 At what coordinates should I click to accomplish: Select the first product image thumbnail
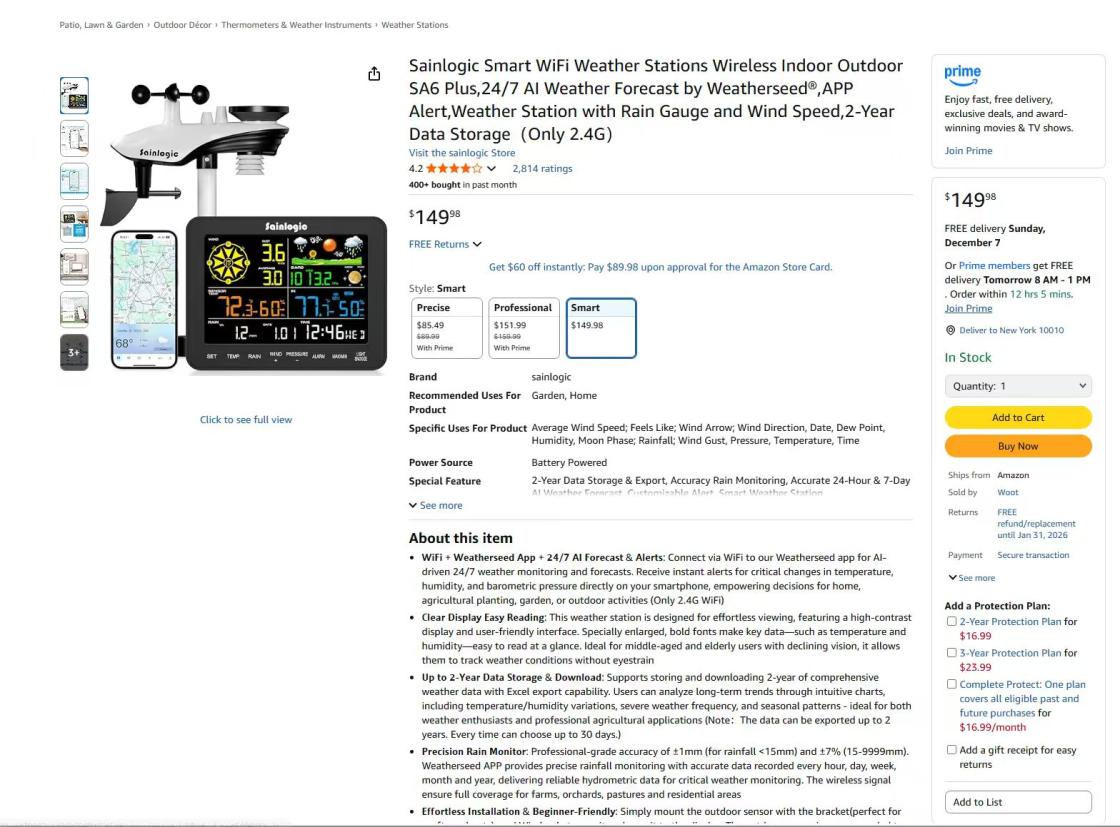[x=74, y=96]
